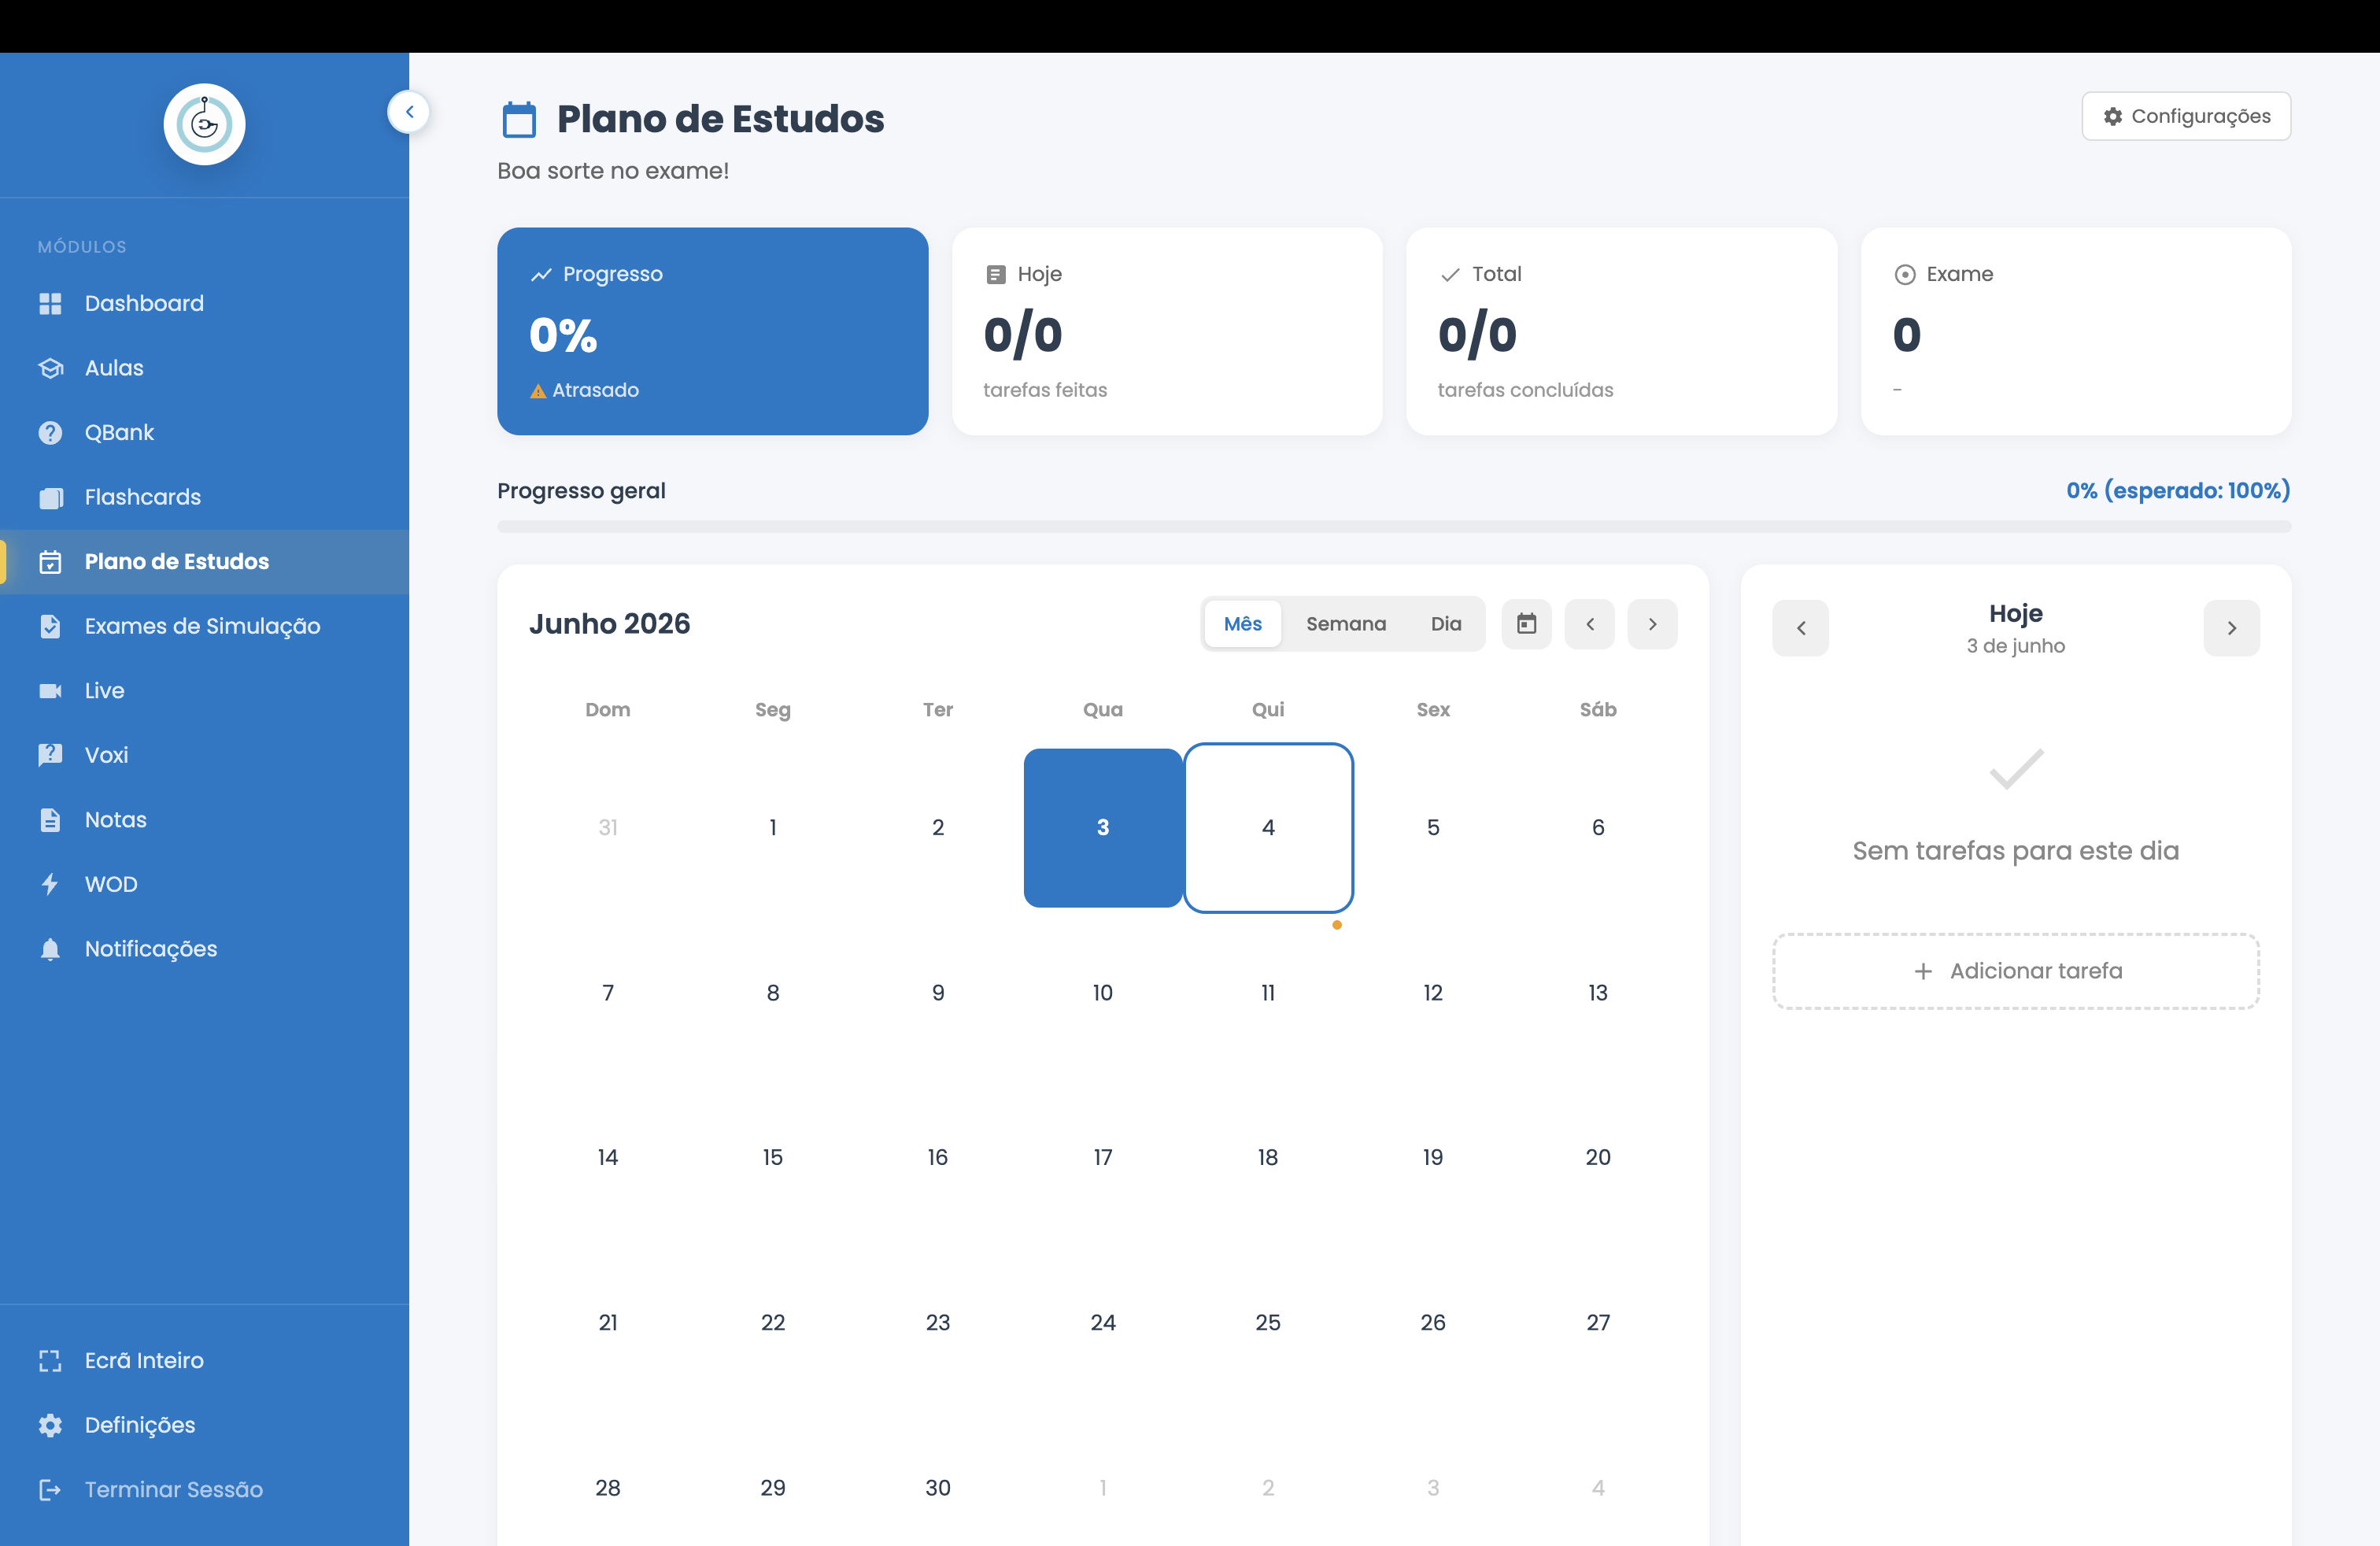Click the Atrasado warning triangle icon
The height and width of the screenshot is (1546, 2380).
(x=538, y=391)
